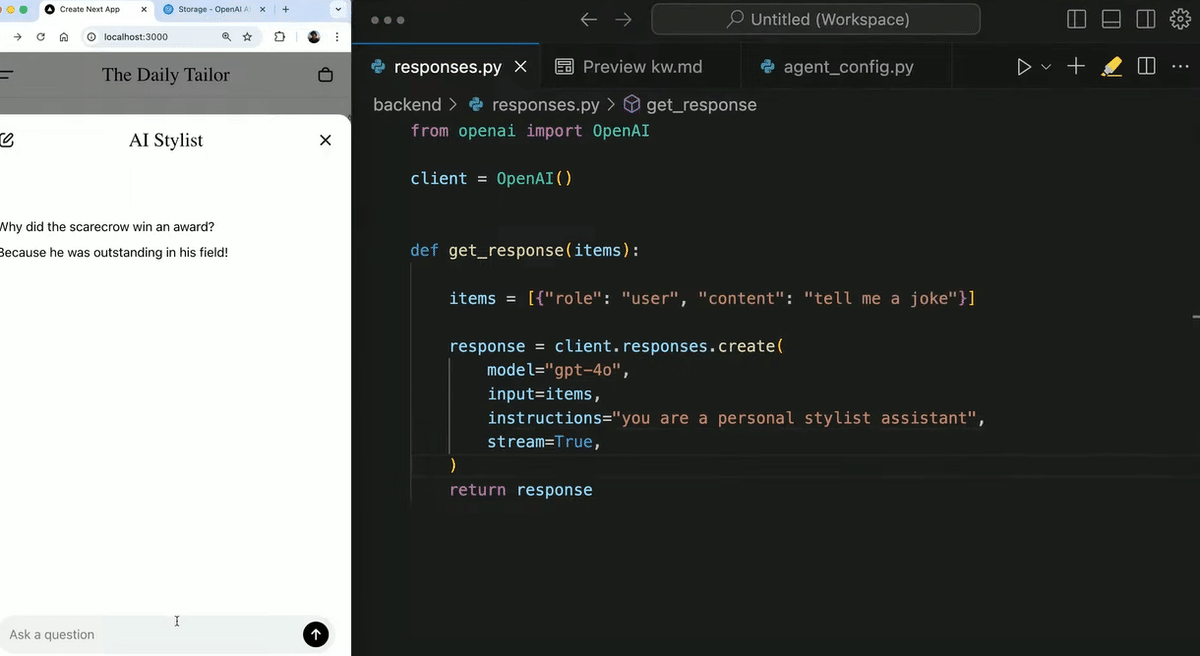Split the editor using the split-editor icon

pos(1145,67)
